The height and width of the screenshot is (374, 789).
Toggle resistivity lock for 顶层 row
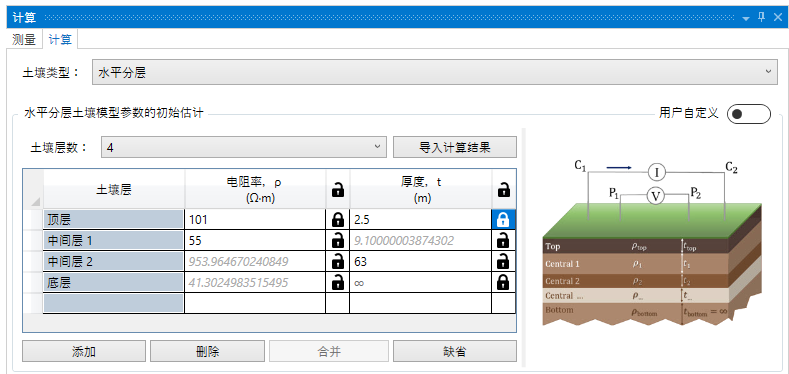point(338,219)
